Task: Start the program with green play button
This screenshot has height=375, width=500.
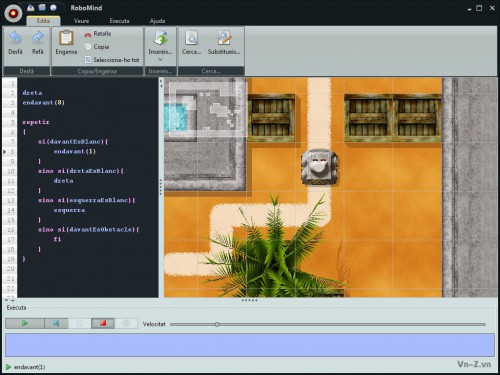Action: 25,323
